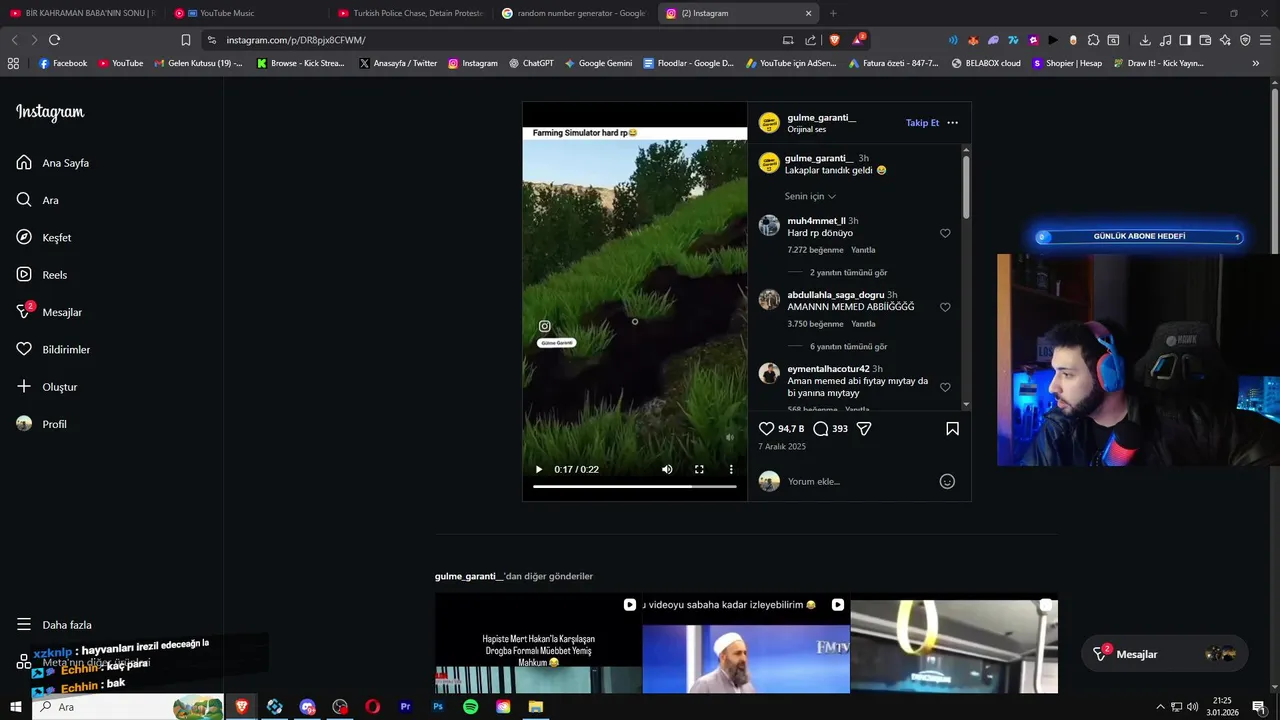Open browser downloads icon
The width and height of the screenshot is (1280, 720).
pos(1145,40)
